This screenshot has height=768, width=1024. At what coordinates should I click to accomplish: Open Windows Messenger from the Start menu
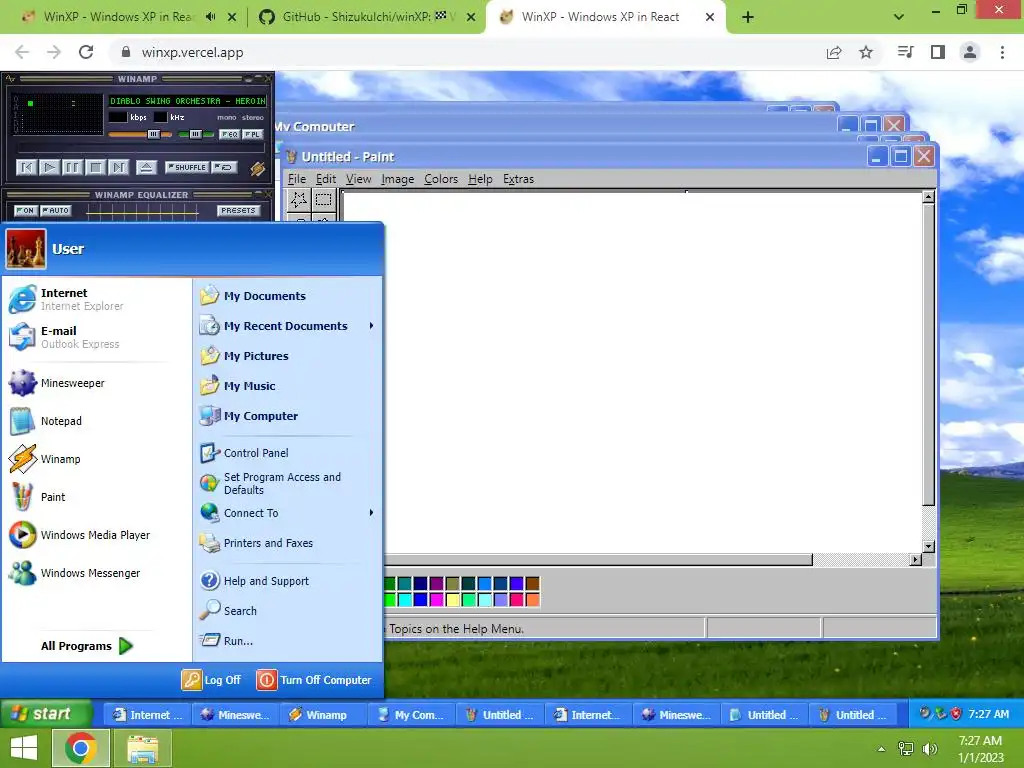pyautogui.click(x=97, y=573)
